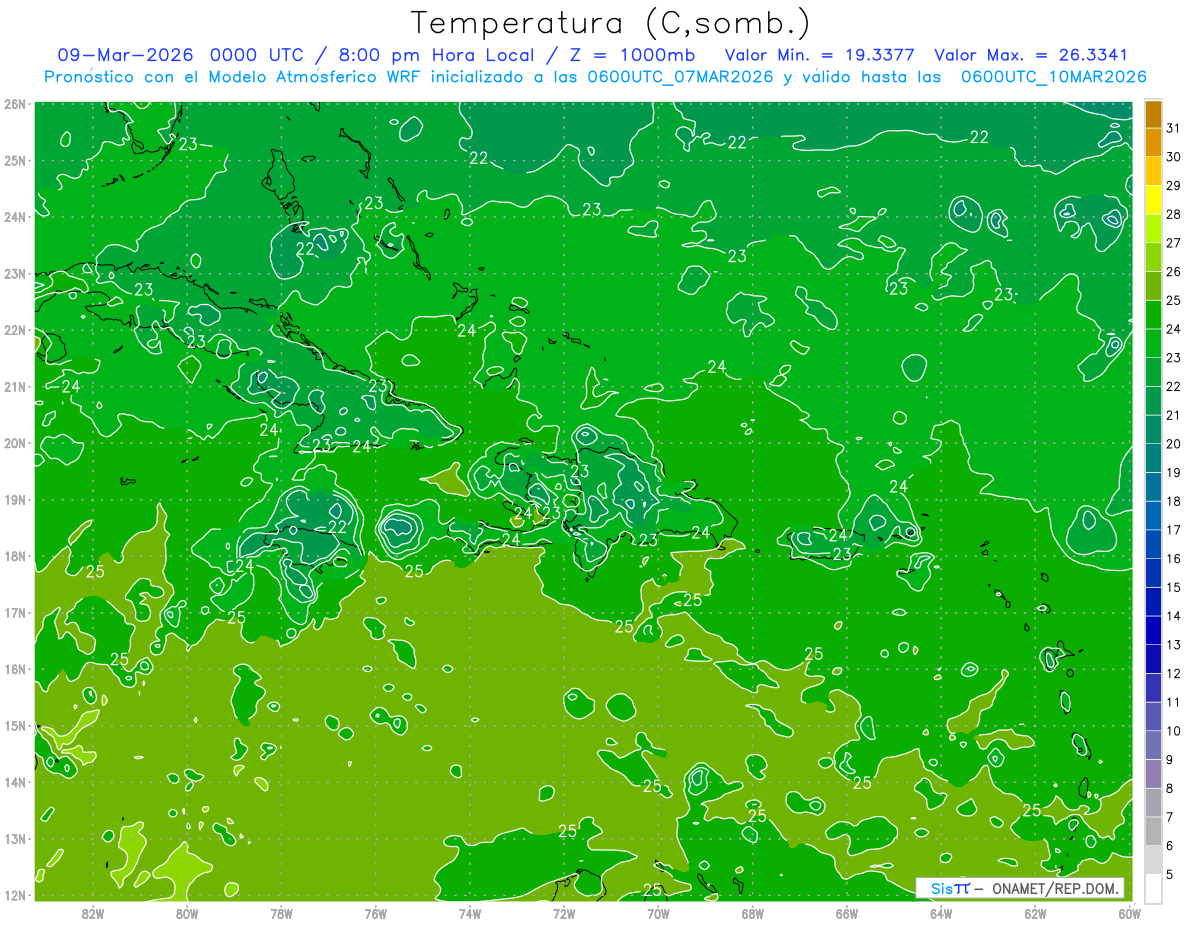Viewport: 1200px width, 927px height.
Task: Click legend value '20'
Action: point(1173,444)
